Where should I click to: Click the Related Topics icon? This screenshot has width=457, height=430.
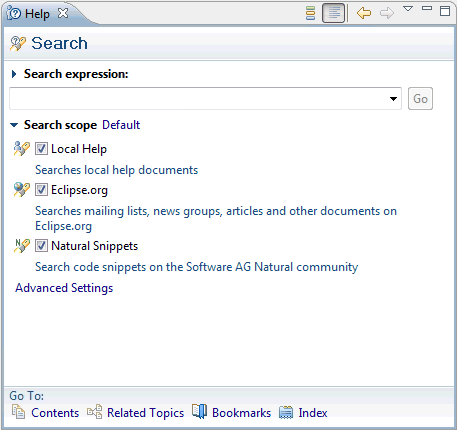coord(95,412)
